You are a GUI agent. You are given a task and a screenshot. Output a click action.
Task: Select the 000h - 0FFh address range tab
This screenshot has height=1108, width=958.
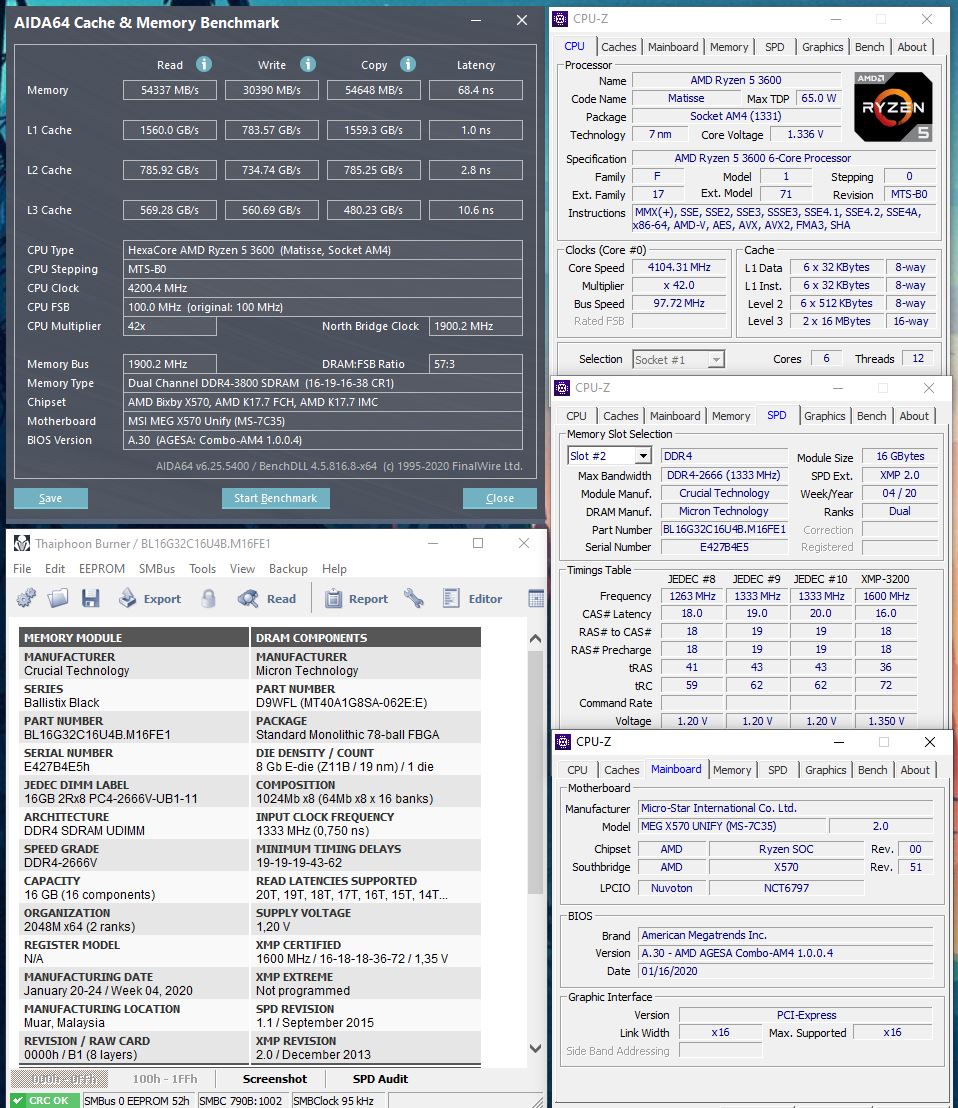(x=59, y=1079)
